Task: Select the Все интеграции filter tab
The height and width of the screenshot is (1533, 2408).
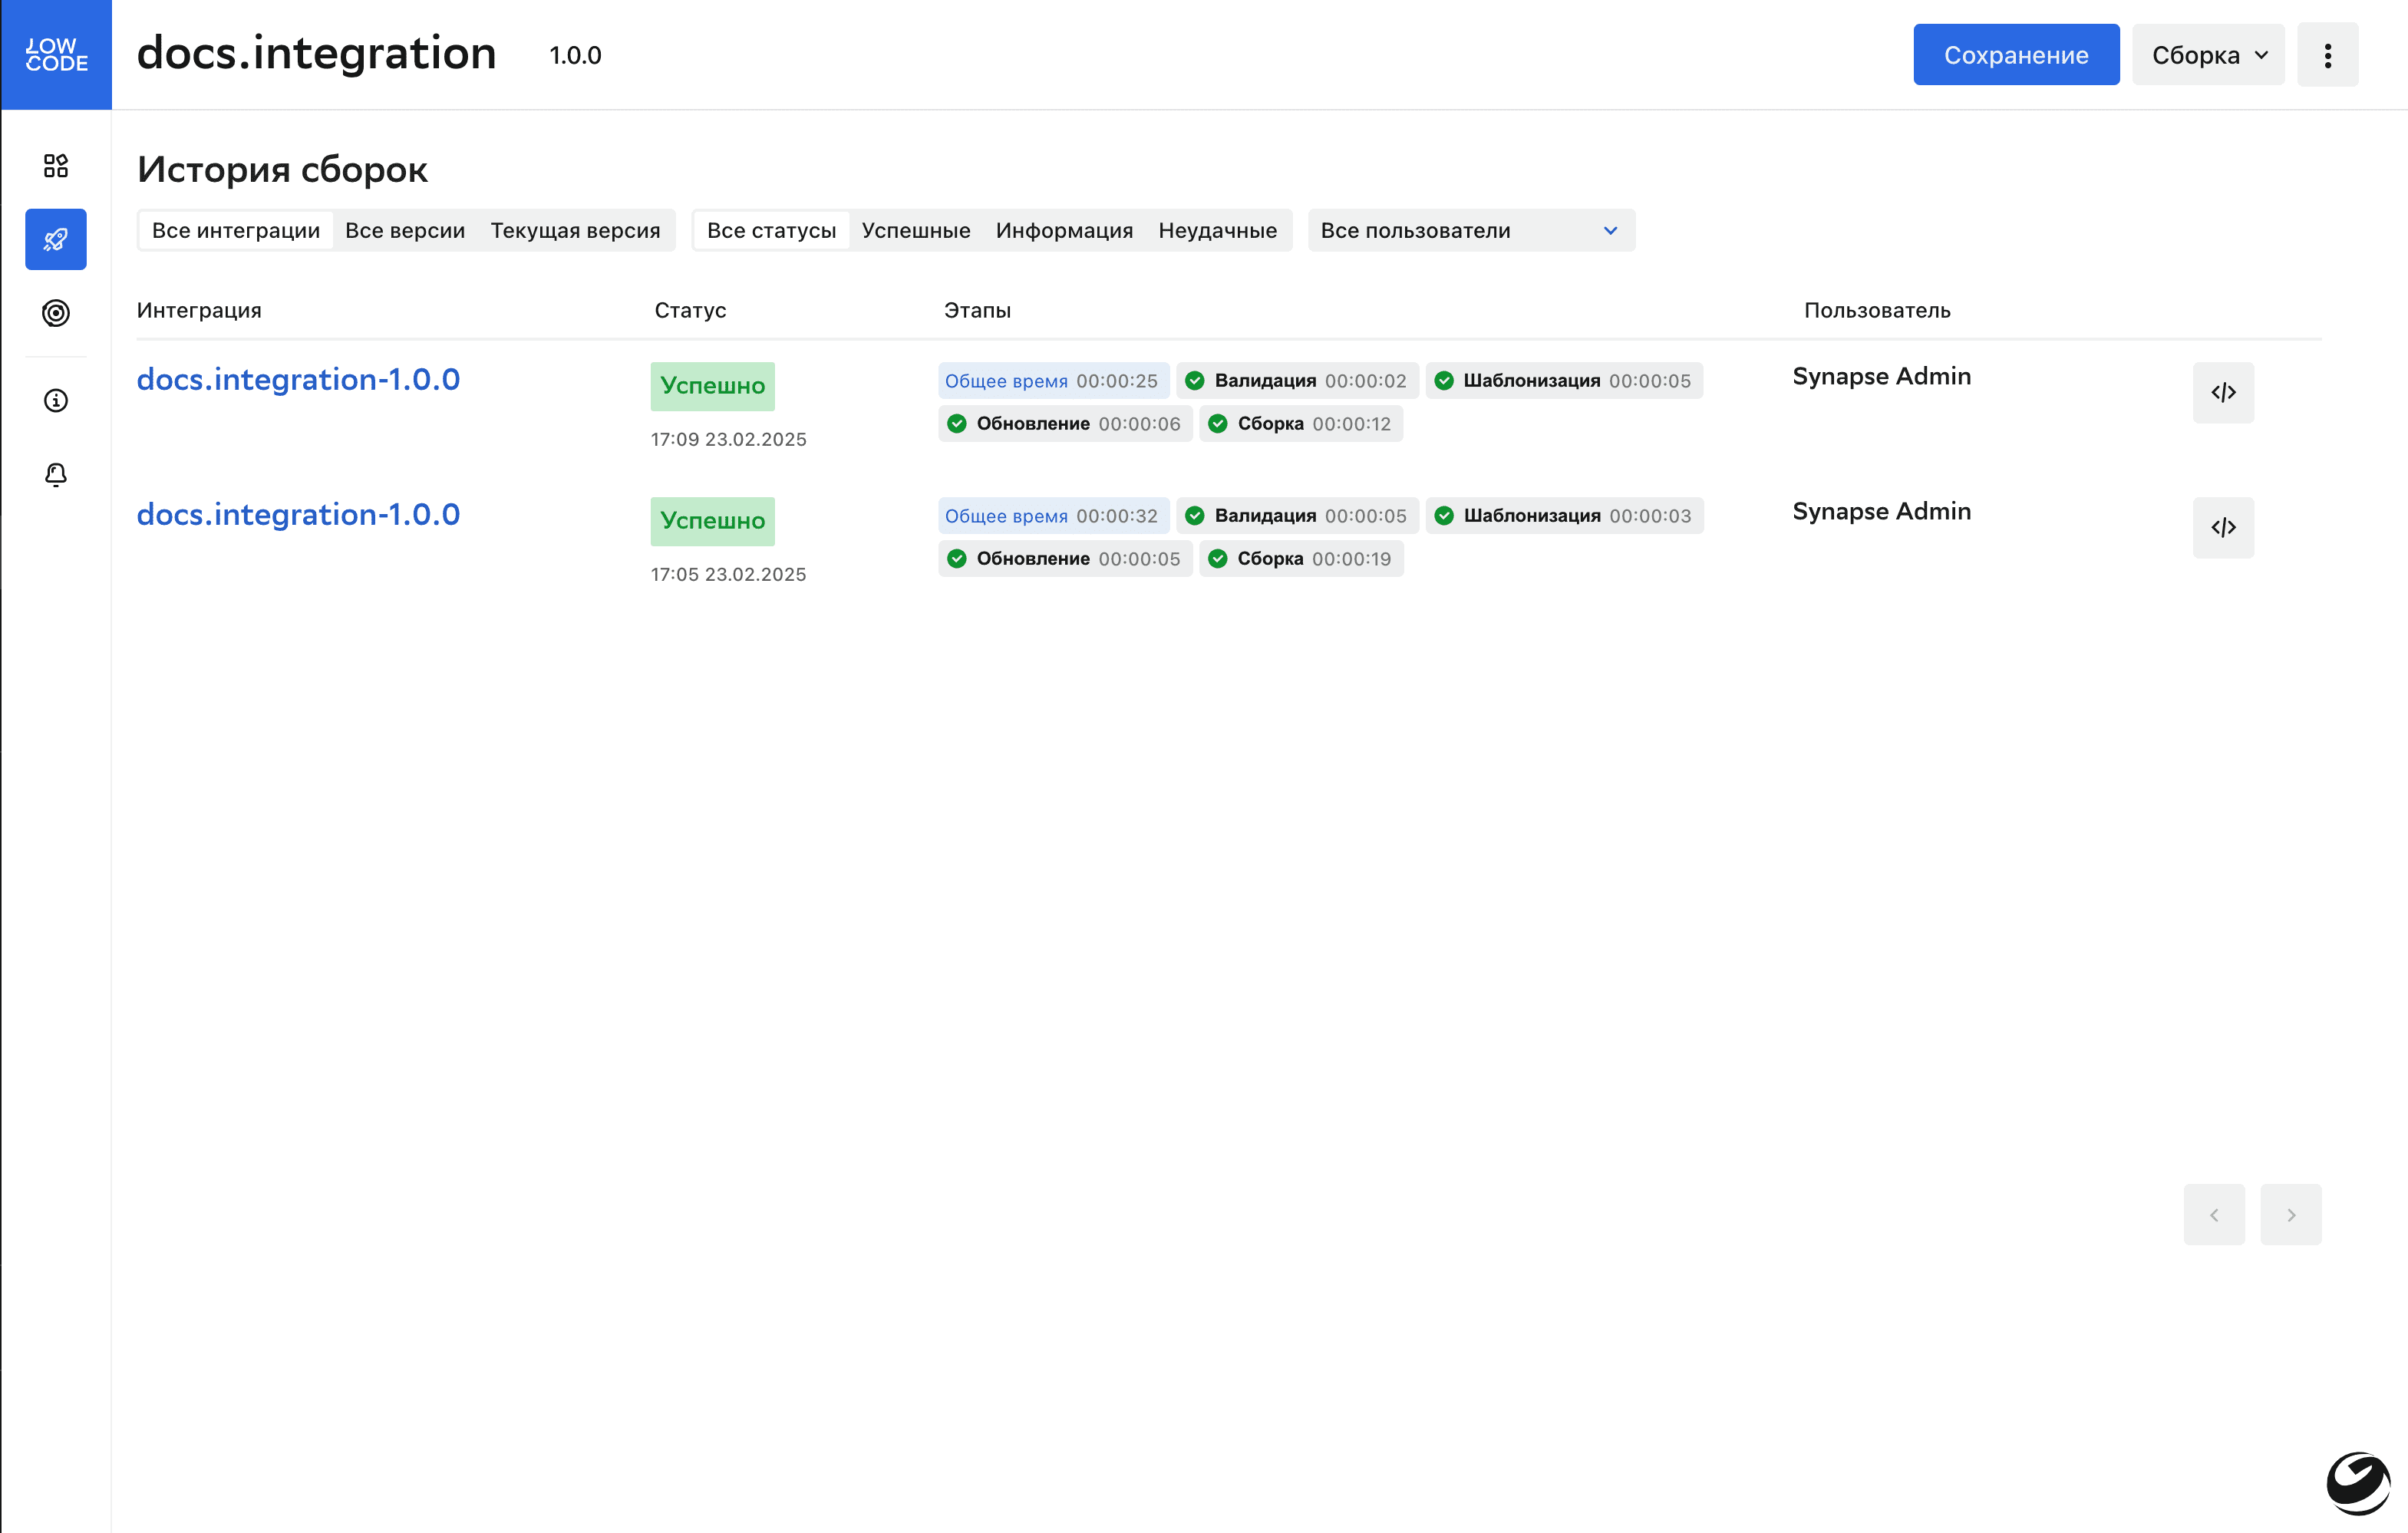Action: pos(236,230)
